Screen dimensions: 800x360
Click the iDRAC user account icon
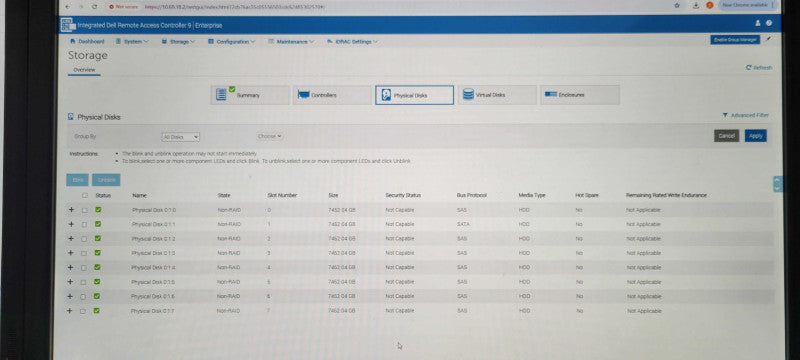tap(758, 23)
